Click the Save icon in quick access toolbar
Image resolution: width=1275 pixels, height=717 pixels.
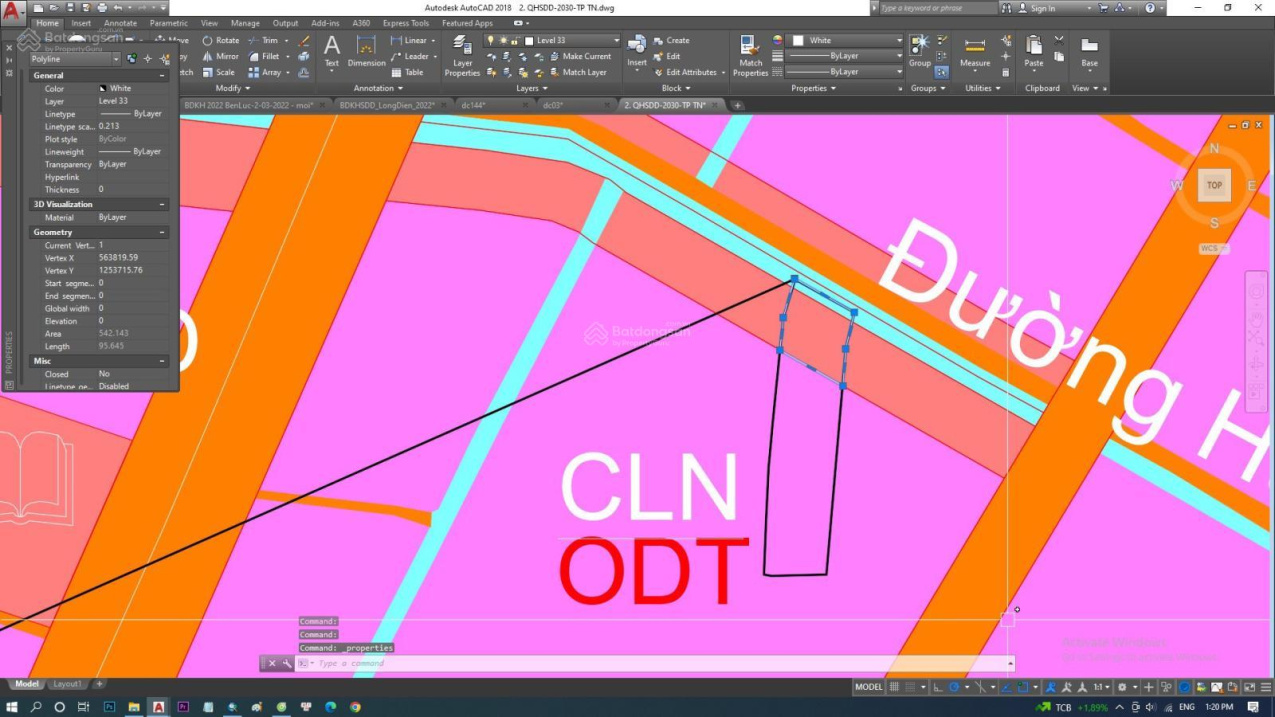pos(71,8)
